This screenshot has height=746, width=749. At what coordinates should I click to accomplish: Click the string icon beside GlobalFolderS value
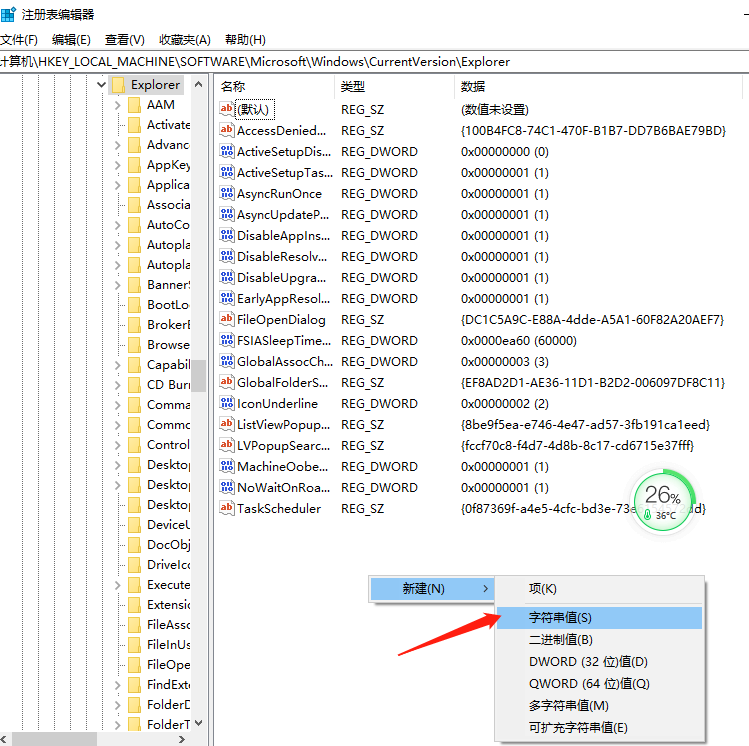point(226,383)
